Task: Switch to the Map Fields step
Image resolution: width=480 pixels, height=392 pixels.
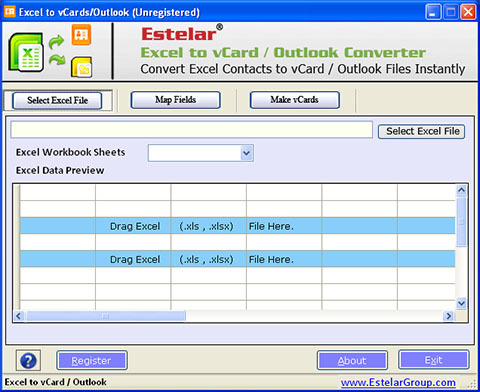Action: pos(176,100)
